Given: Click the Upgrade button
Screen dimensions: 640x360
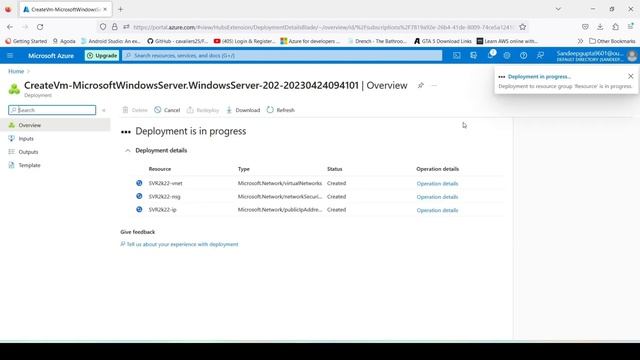Looking at the screenshot, I should (x=102, y=56).
